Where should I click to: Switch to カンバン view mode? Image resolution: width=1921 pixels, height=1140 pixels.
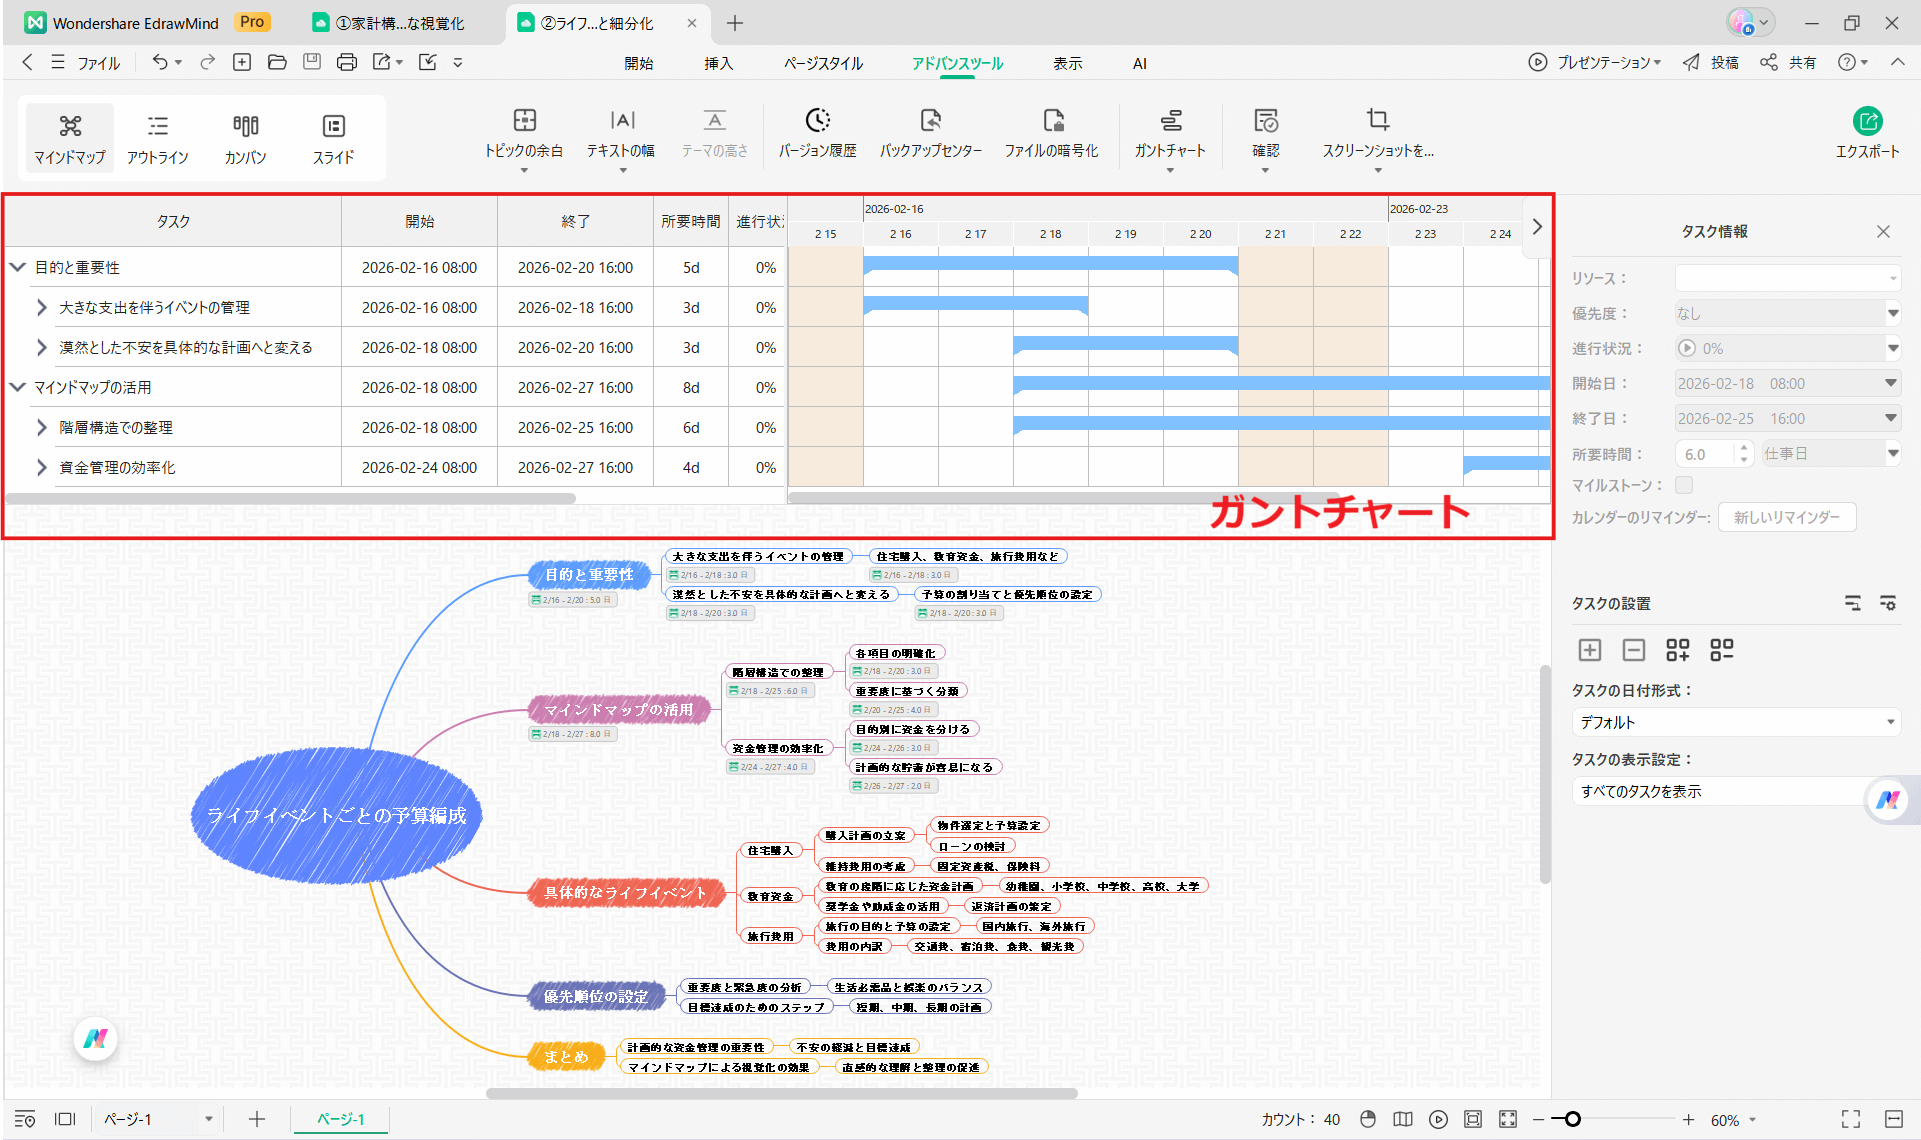tap(245, 137)
